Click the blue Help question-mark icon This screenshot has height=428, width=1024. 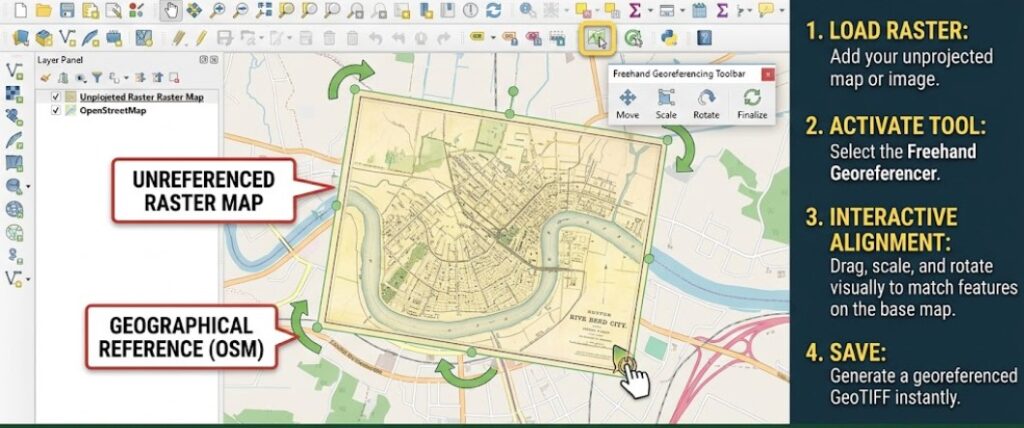click(x=703, y=38)
